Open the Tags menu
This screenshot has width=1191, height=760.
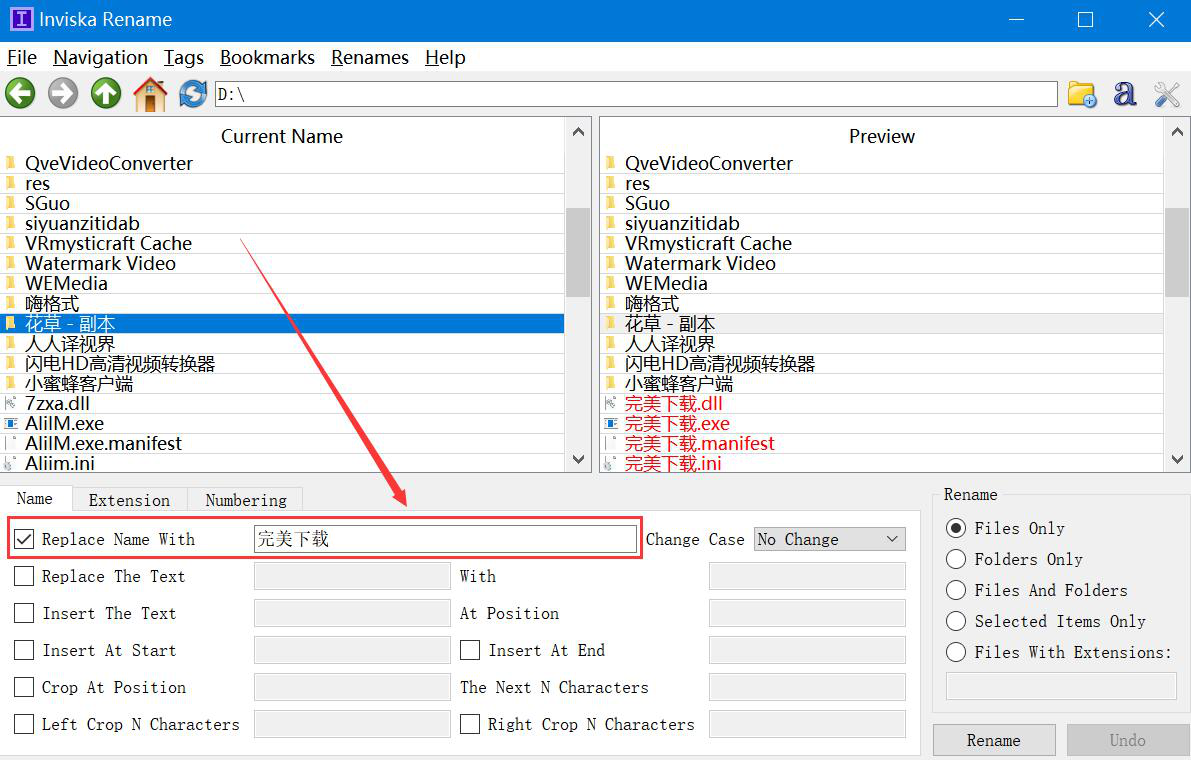(x=184, y=58)
